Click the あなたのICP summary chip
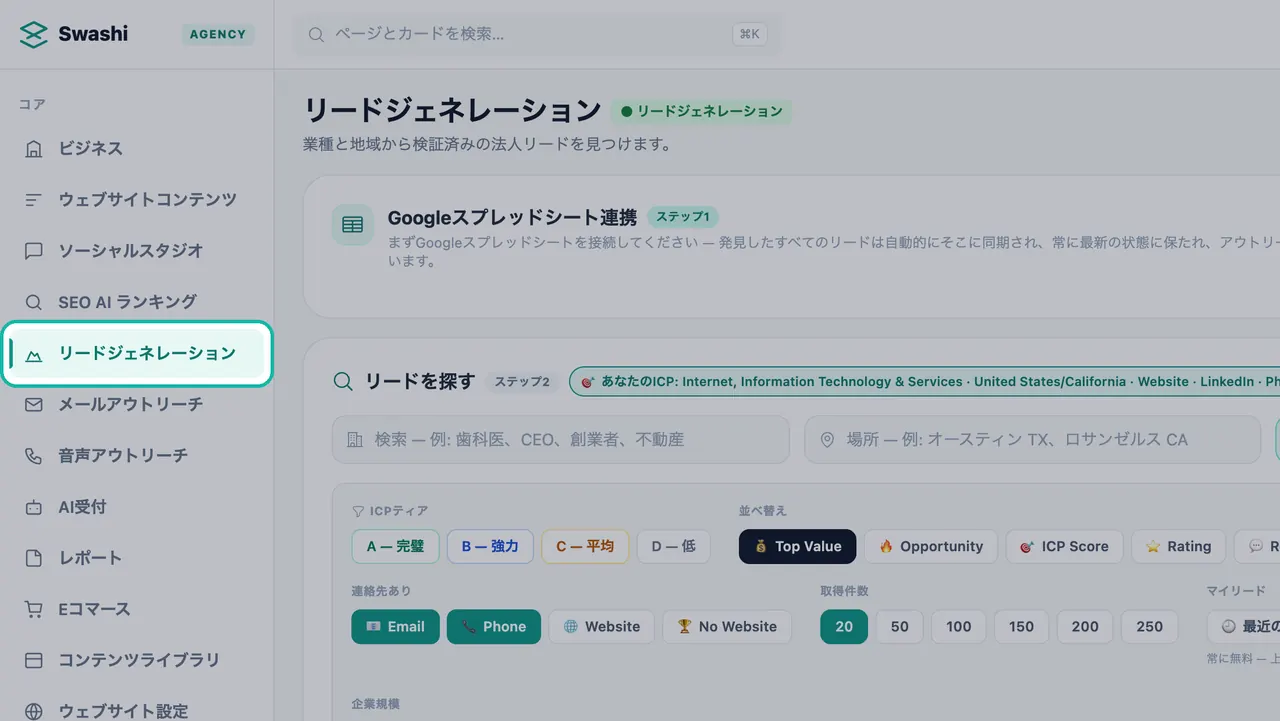 925,381
